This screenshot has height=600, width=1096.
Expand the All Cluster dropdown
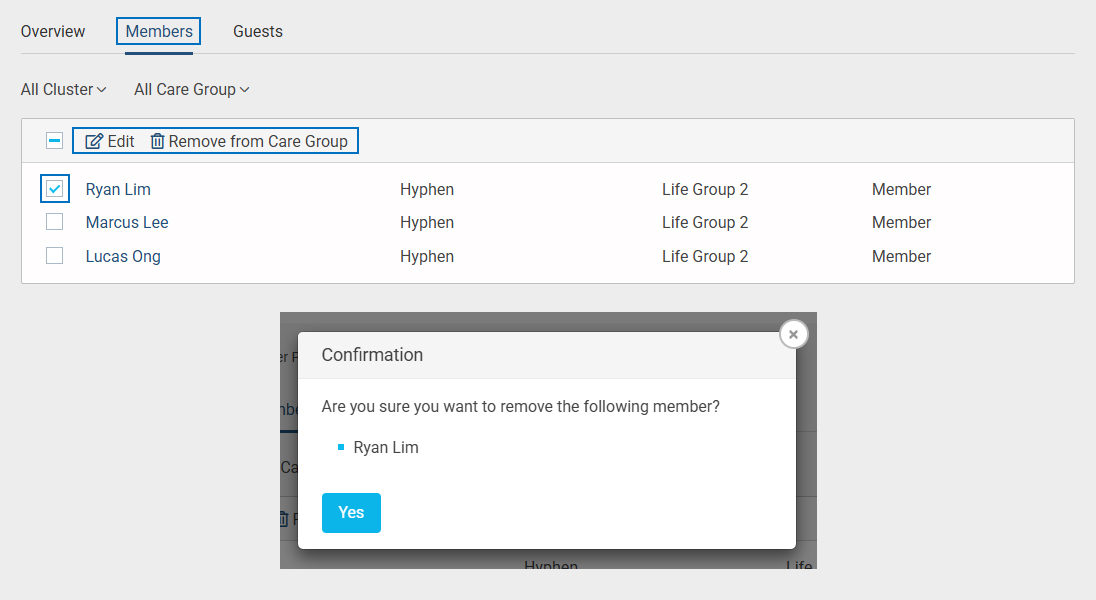(63, 89)
